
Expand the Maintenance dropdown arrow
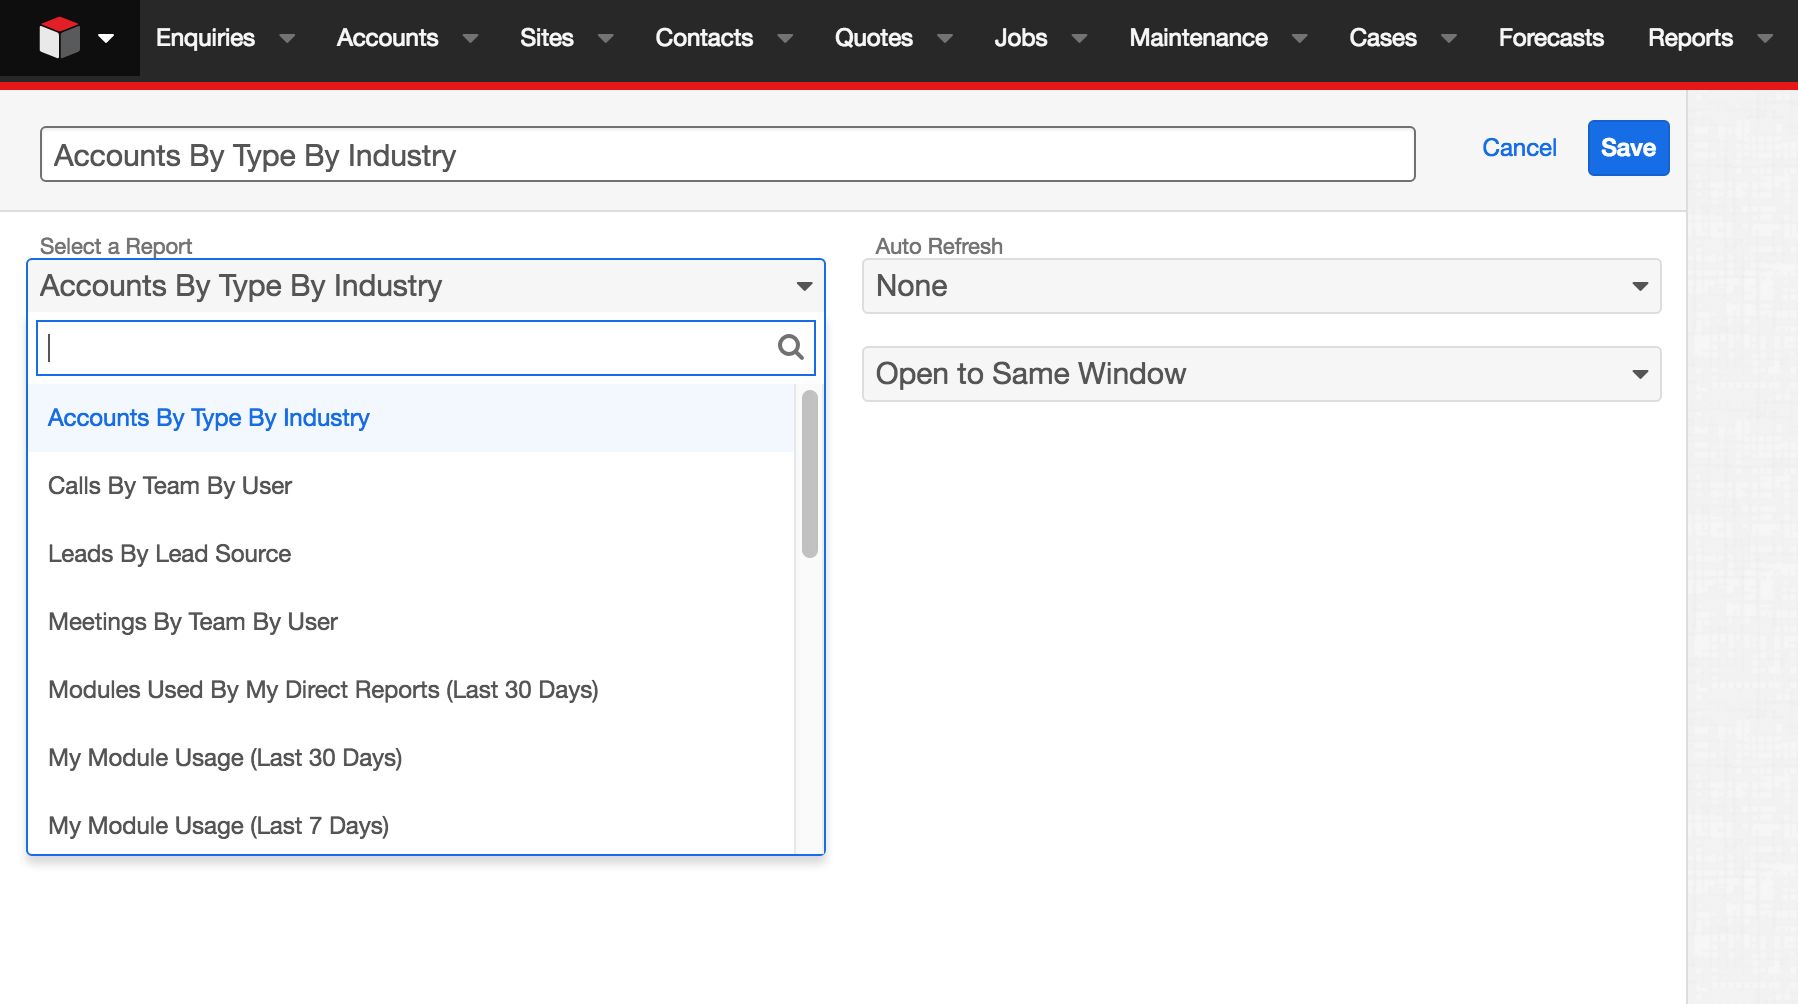click(x=1299, y=39)
